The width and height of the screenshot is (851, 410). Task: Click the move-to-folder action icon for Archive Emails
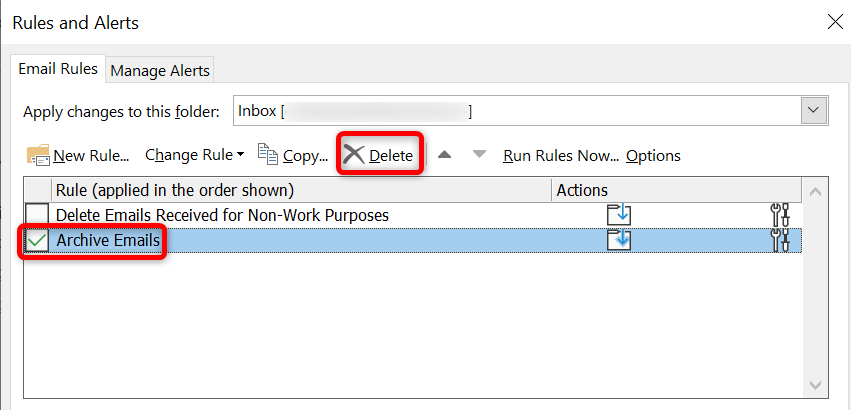click(x=620, y=240)
